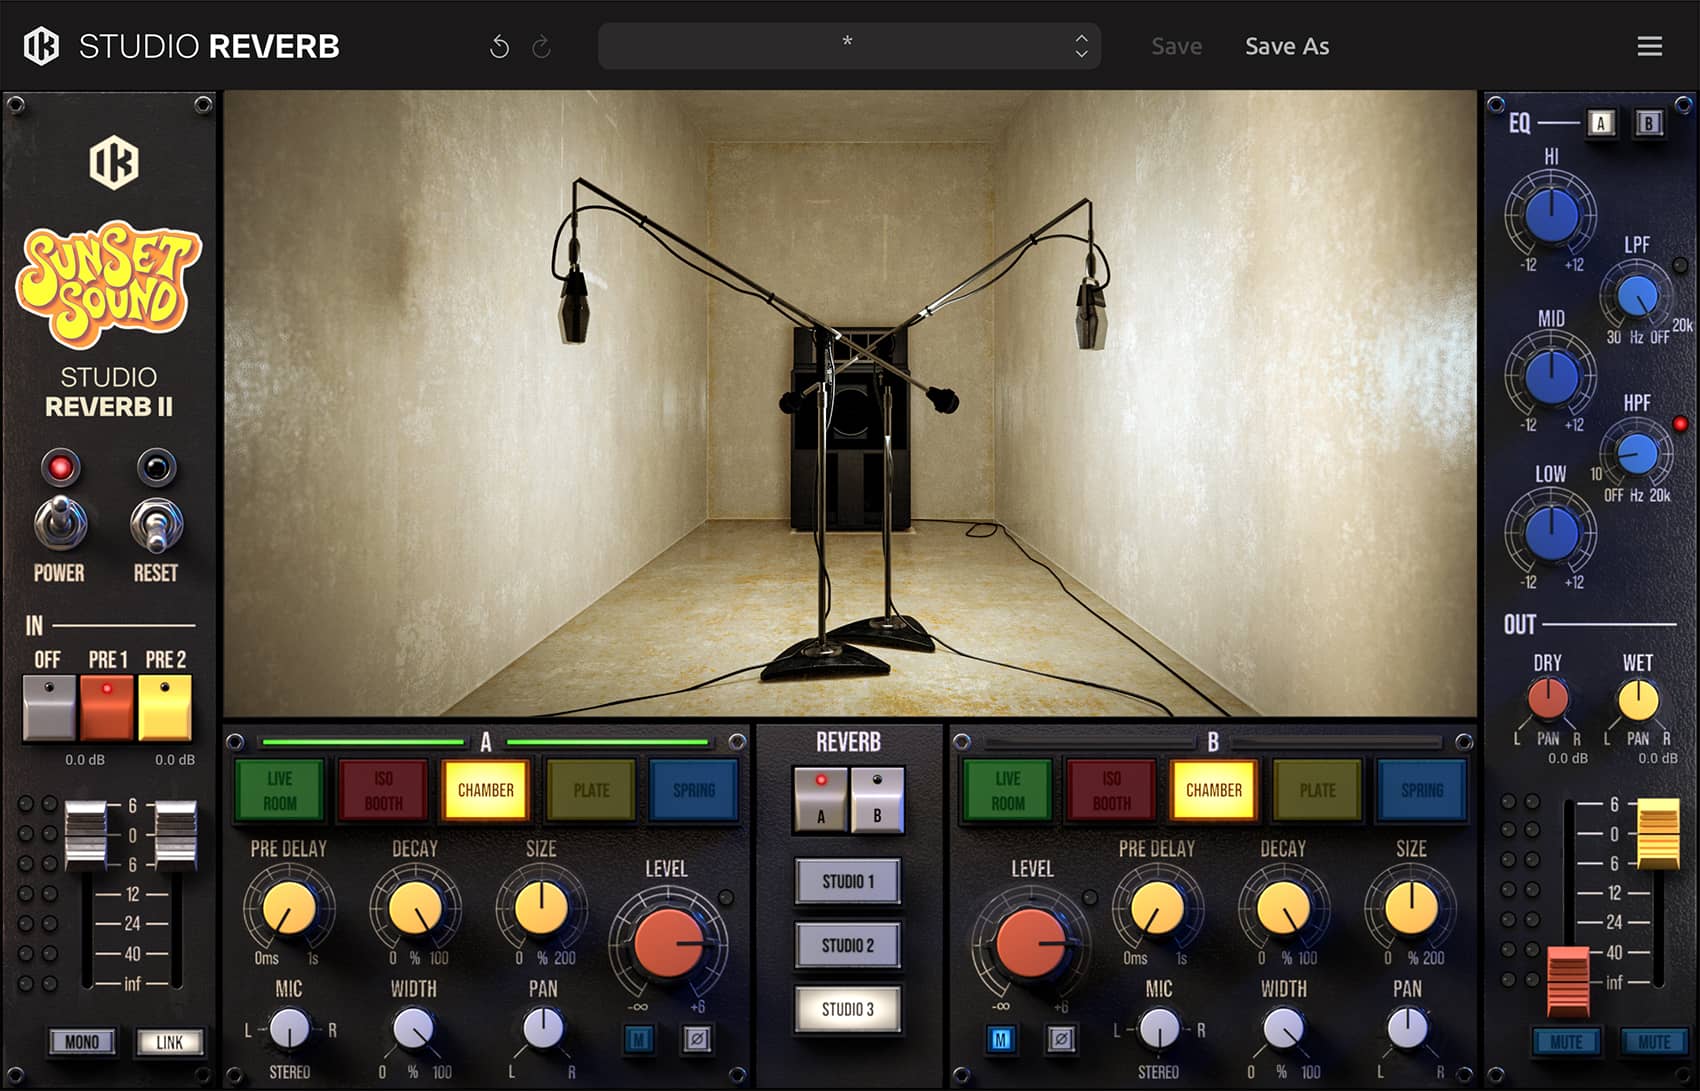Screen dimensions: 1700x1091
Task: Flip the Power toggle switch
Action: (x=60, y=523)
